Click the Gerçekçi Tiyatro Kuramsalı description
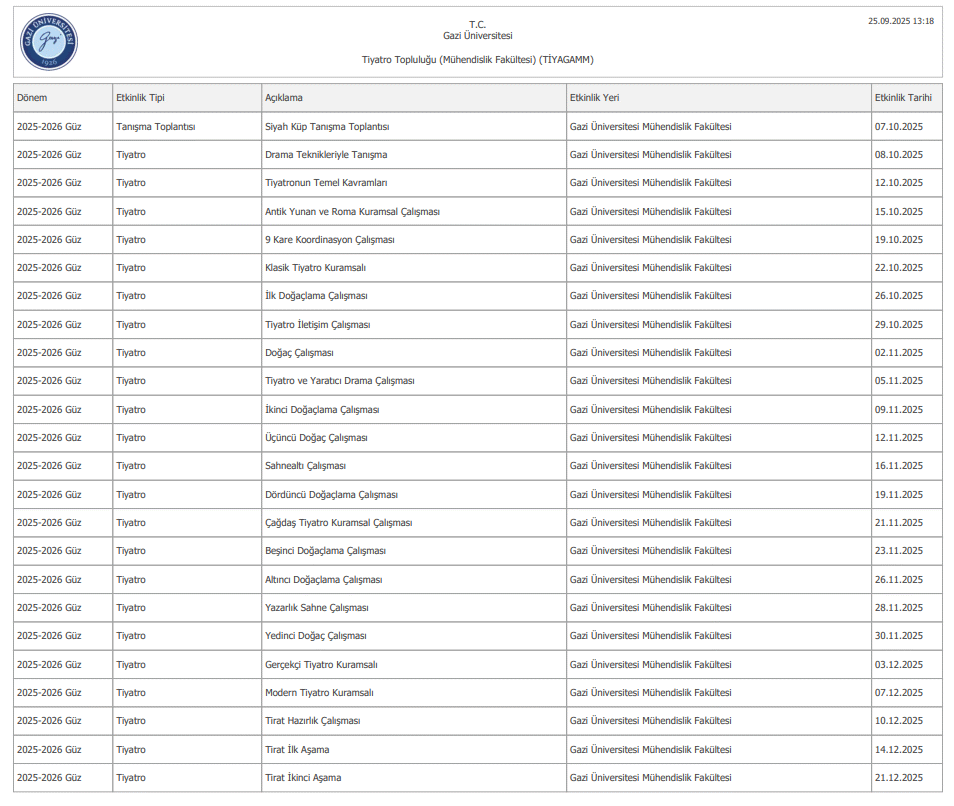 point(321,665)
